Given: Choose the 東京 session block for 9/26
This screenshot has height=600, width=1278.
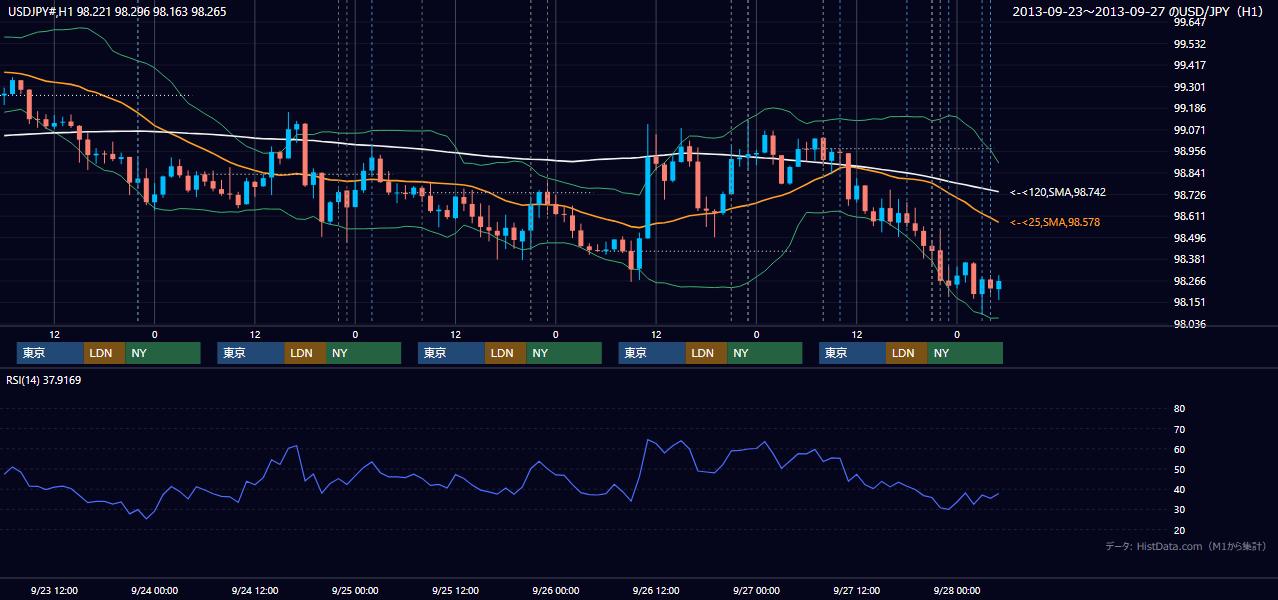Looking at the screenshot, I should [x=652, y=353].
